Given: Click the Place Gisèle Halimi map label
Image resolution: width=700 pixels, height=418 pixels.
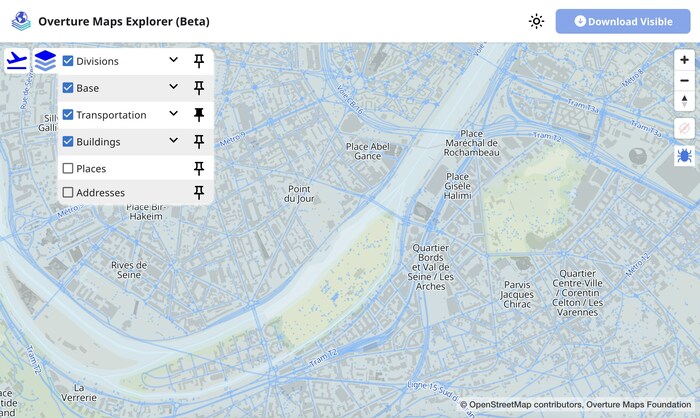Looking at the screenshot, I should (458, 186).
